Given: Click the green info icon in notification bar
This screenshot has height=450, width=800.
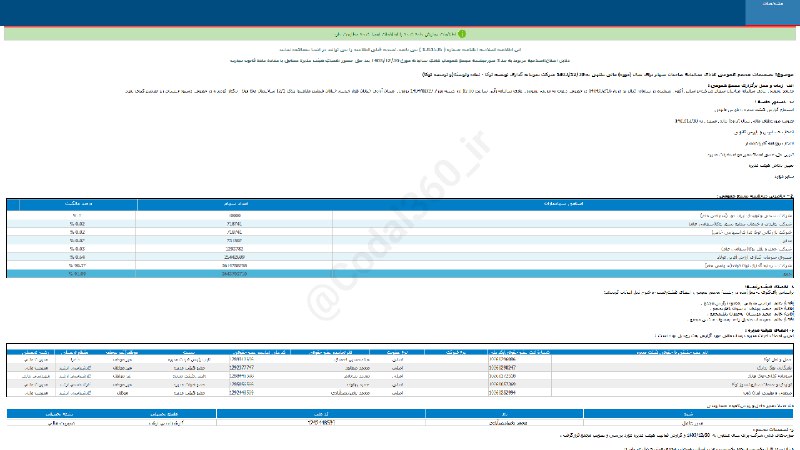Looking at the screenshot, I should (462, 34).
